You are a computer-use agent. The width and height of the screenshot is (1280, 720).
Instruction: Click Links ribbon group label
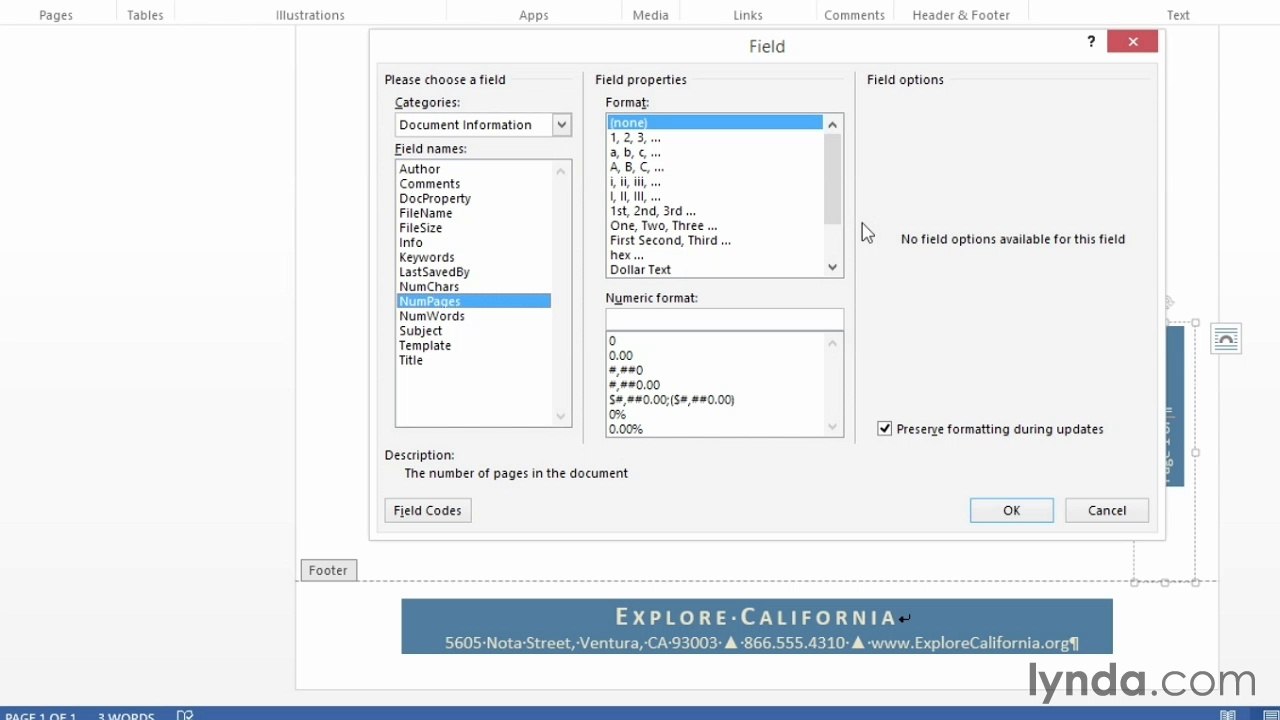coord(748,15)
